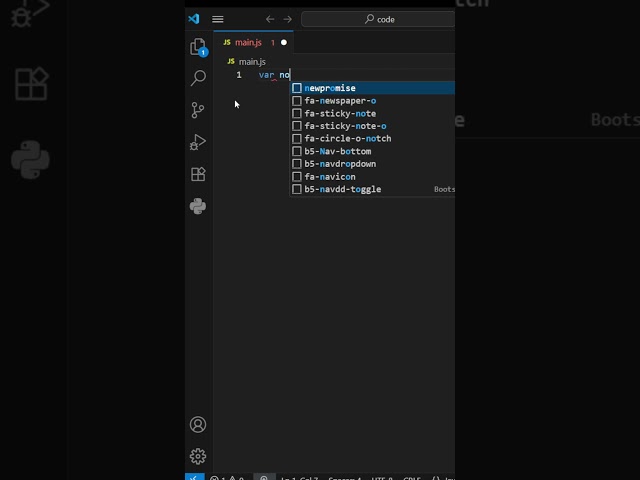Click the snippet icon beside 'newpromise'
The width and height of the screenshot is (640, 480).
tap(297, 88)
